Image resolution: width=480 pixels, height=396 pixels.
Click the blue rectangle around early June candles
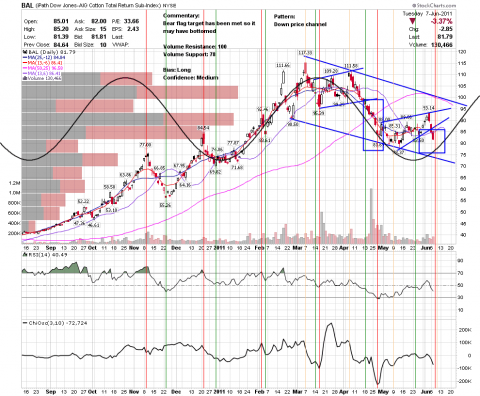[432, 141]
